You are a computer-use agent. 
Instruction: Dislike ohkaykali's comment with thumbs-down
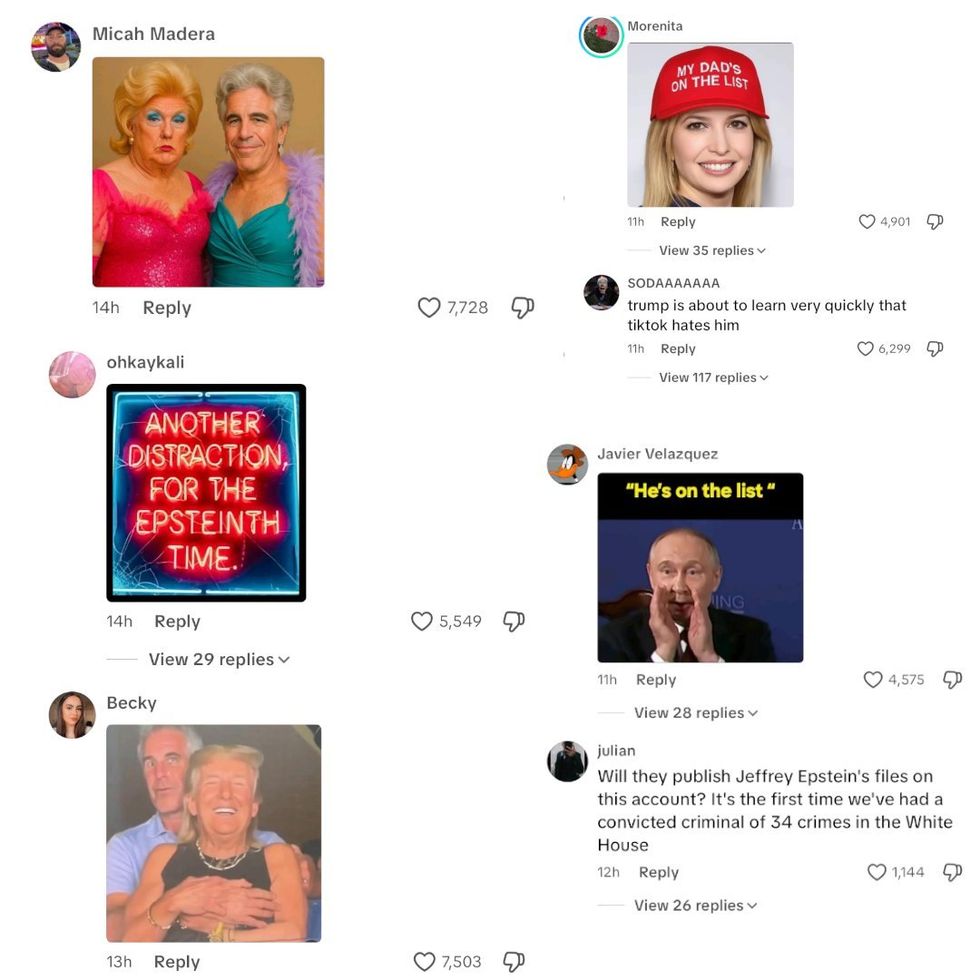pyautogui.click(x=514, y=621)
